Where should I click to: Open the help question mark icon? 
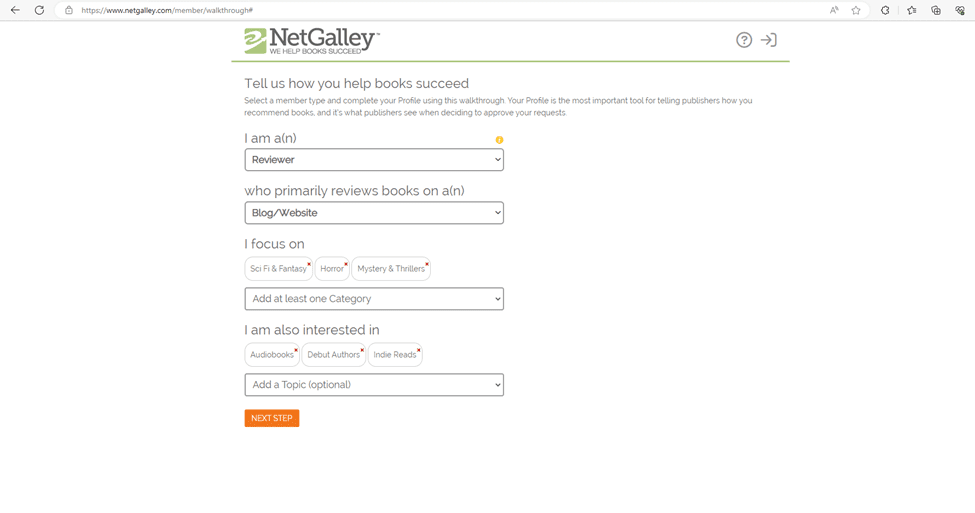[x=744, y=40]
